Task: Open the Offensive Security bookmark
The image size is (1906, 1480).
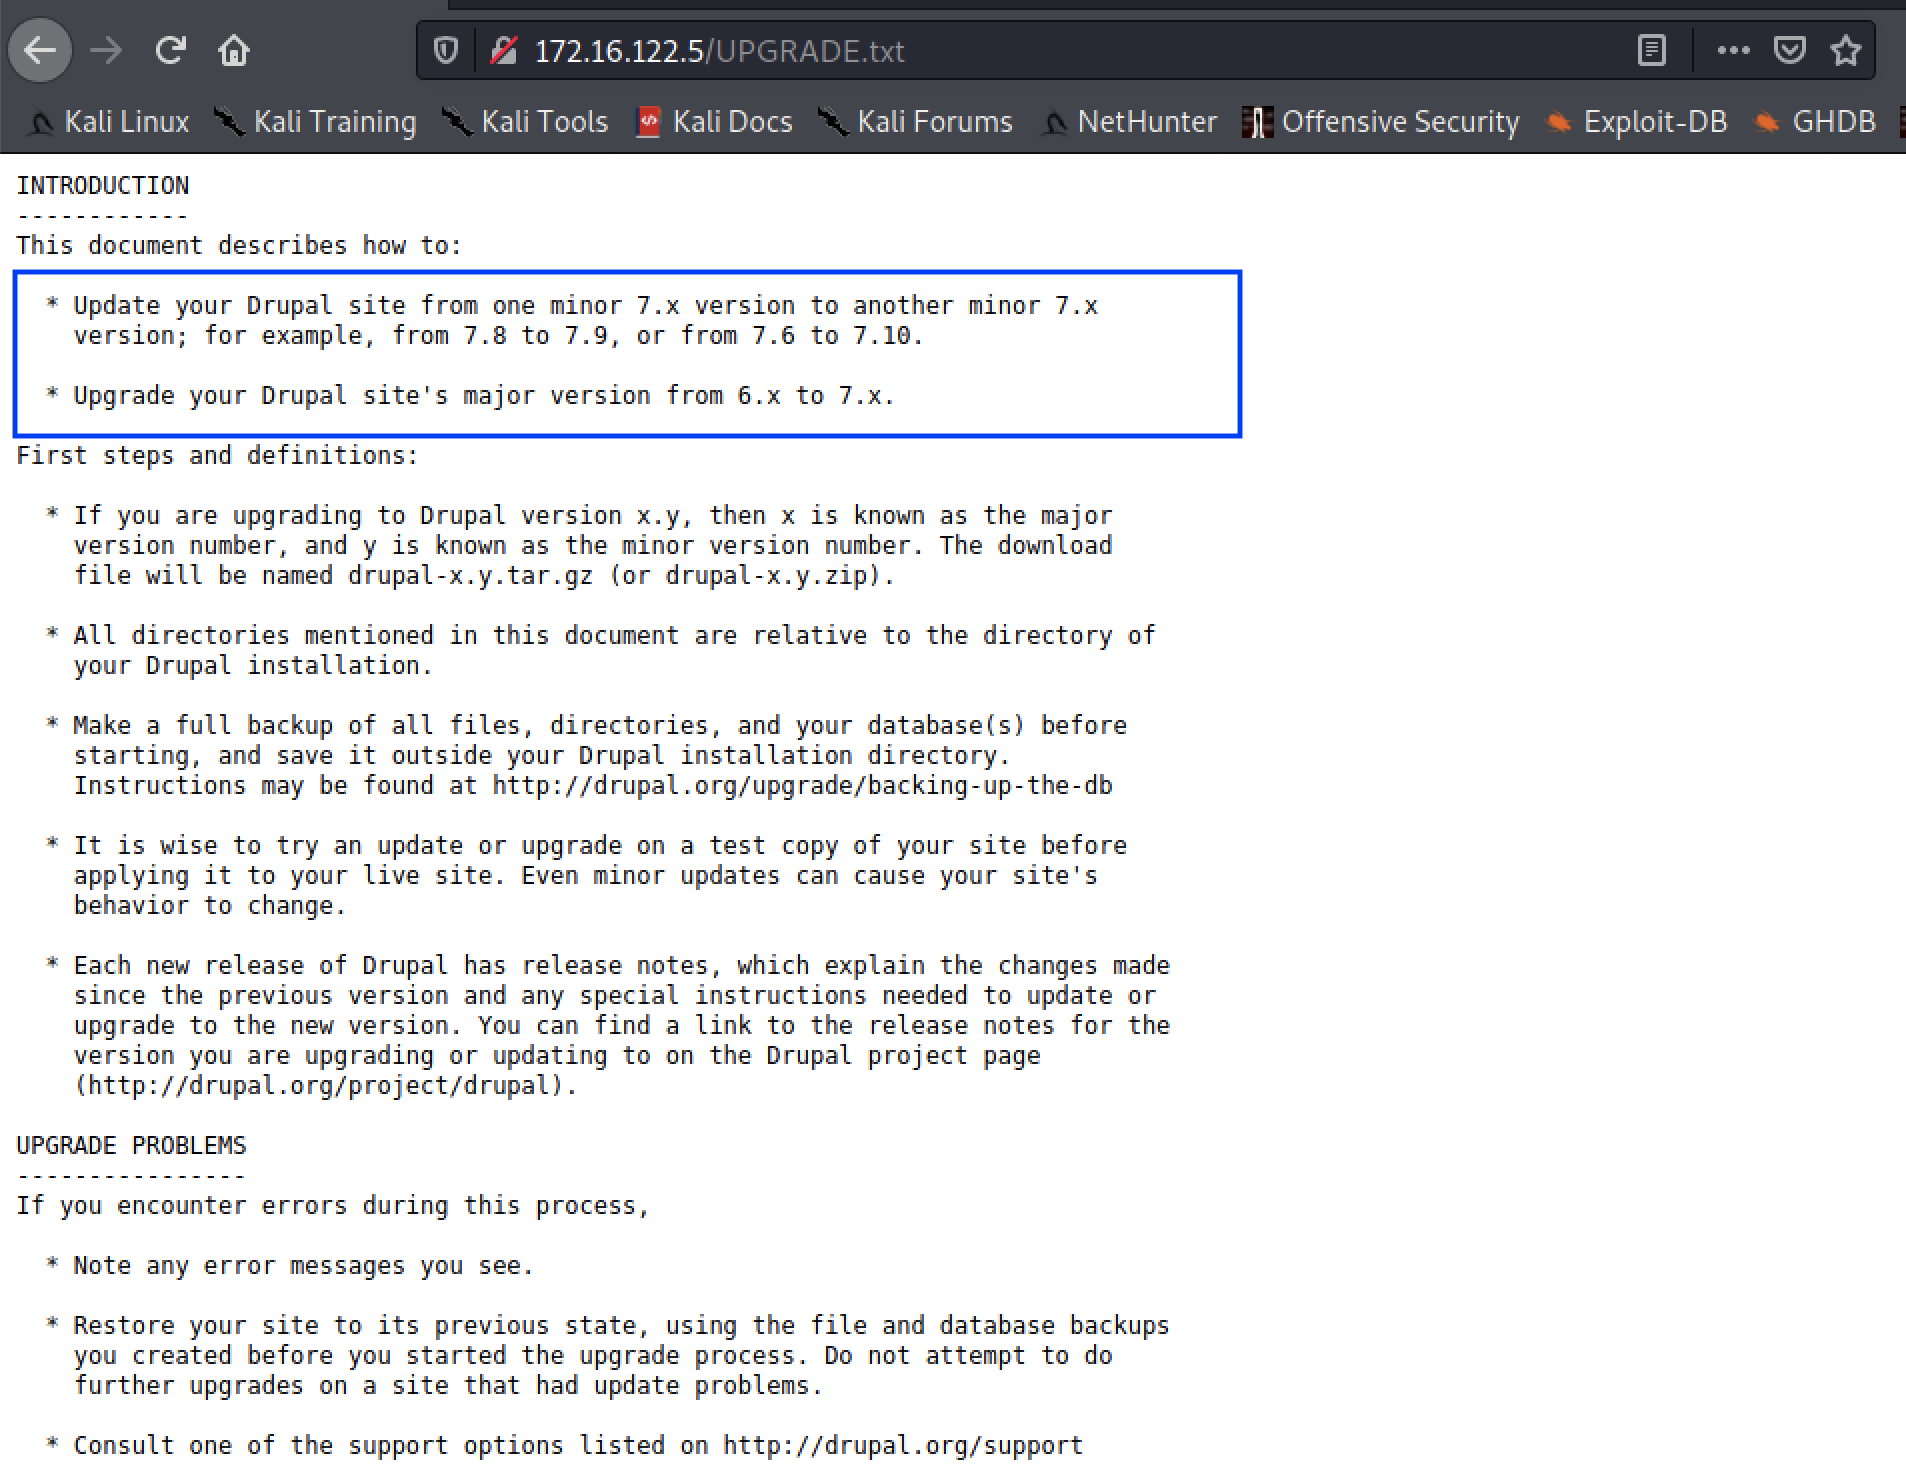Action: click(x=1381, y=122)
